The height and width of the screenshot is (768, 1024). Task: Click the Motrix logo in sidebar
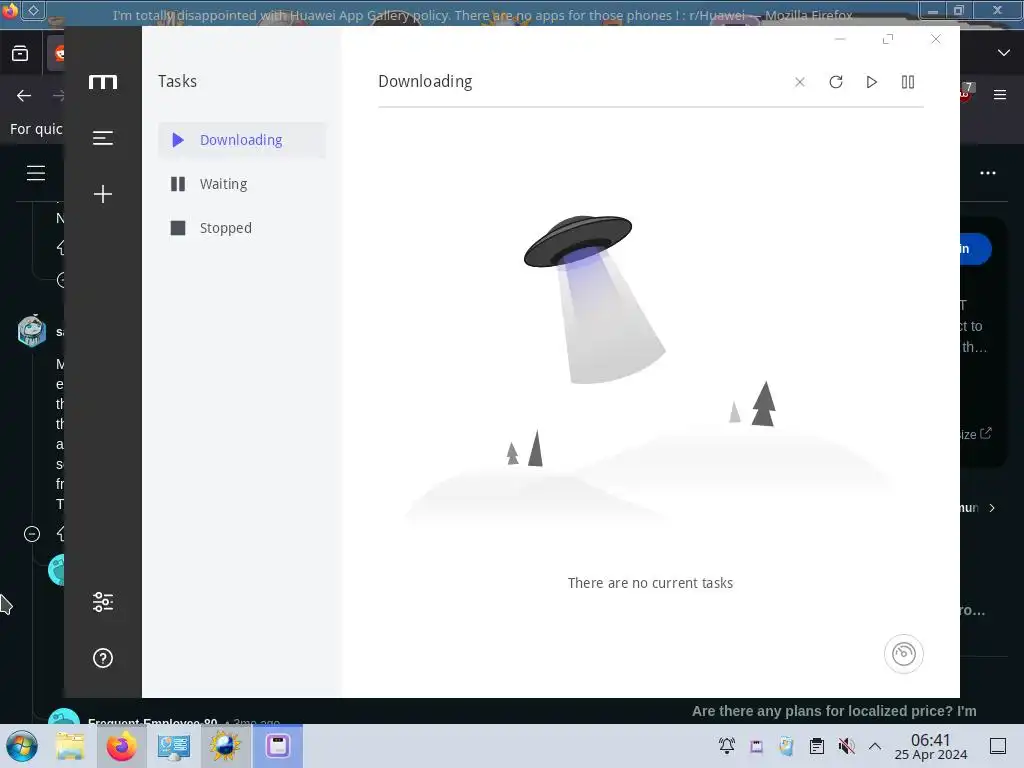click(103, 82)
